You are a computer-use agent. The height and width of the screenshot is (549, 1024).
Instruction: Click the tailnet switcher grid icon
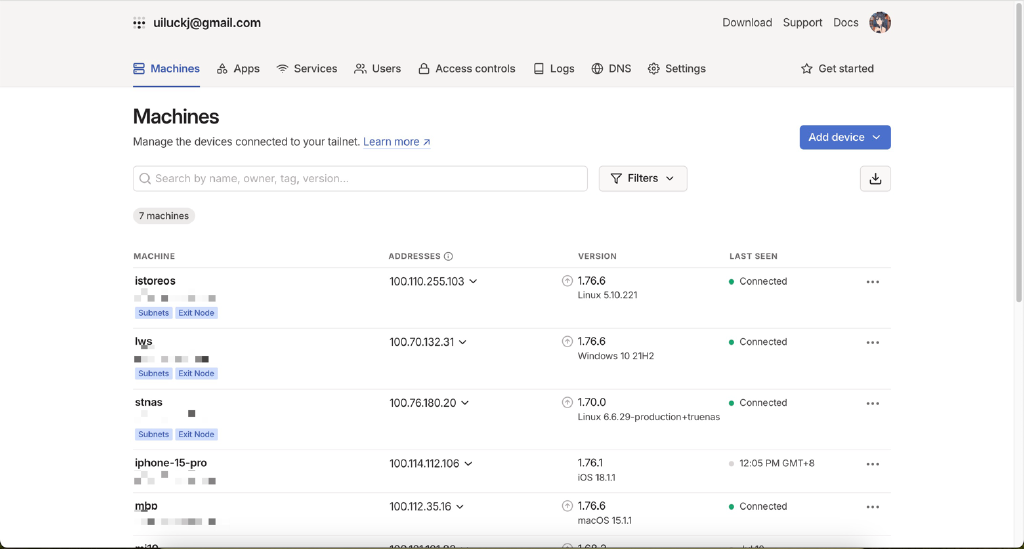tap(139, 23)
